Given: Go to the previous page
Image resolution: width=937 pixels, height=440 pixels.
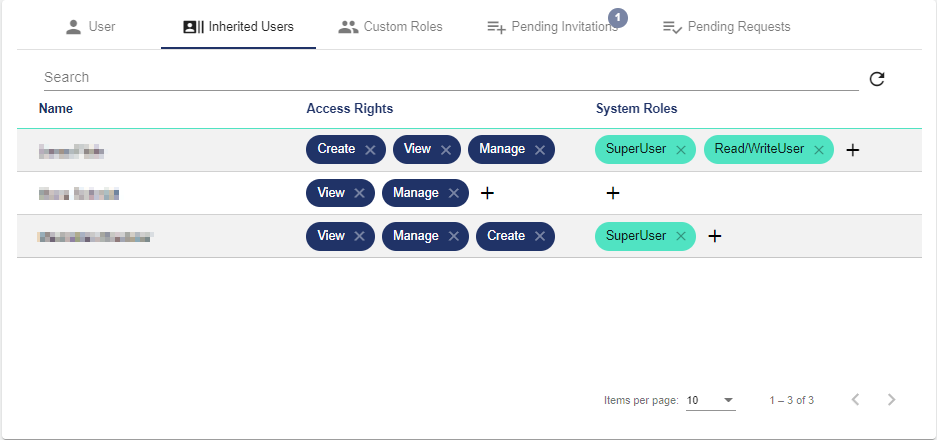Looking at the screenshot, I should 855,400.
